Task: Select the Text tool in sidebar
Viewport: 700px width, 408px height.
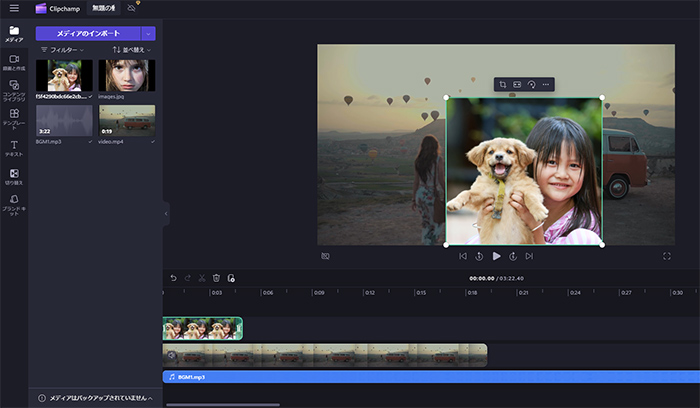Action: (14, 148)
